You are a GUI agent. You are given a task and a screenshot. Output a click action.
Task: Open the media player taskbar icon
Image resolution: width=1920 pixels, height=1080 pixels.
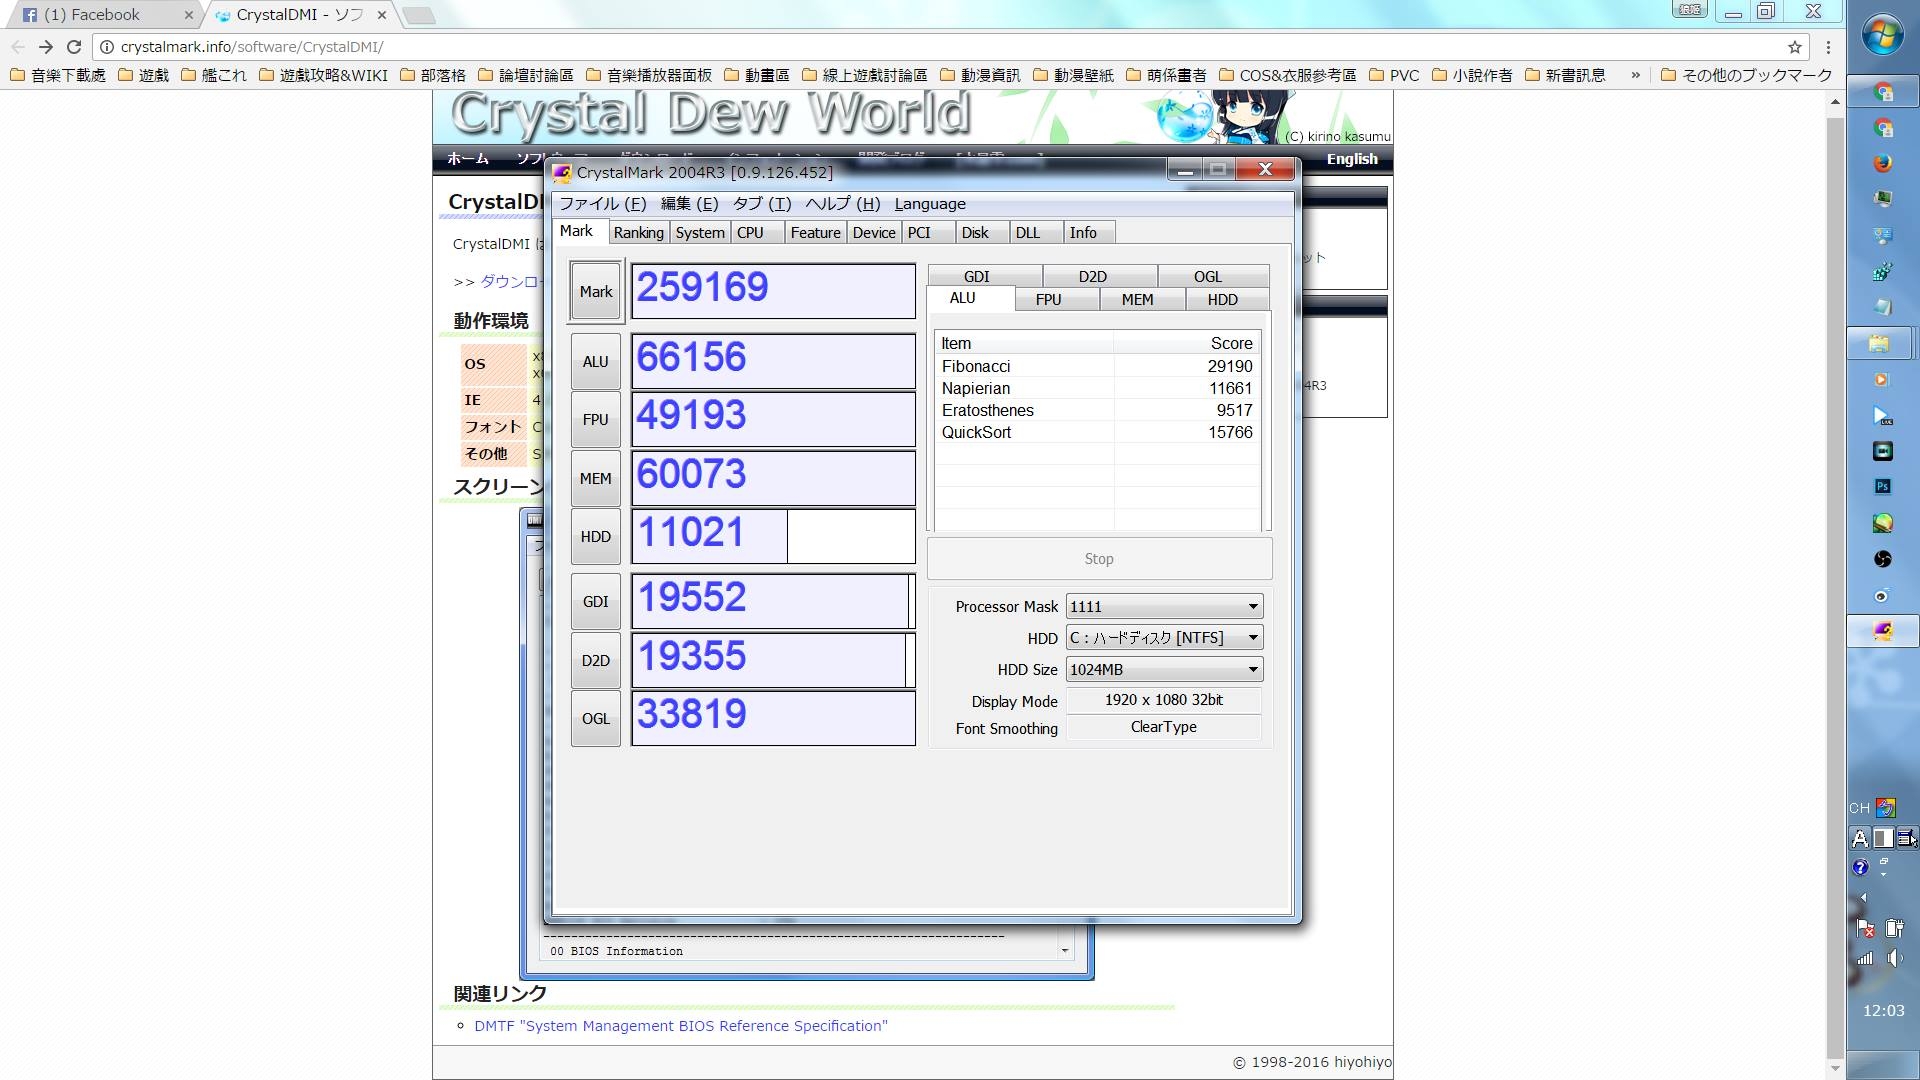point(1881,380)
